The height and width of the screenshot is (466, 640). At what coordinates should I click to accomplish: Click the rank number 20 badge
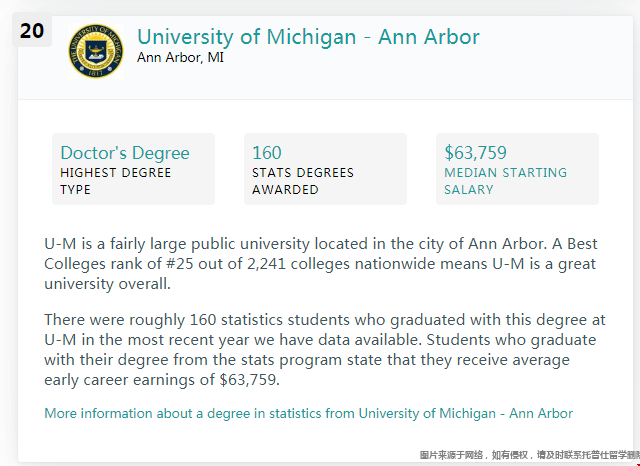click(32, 31)
